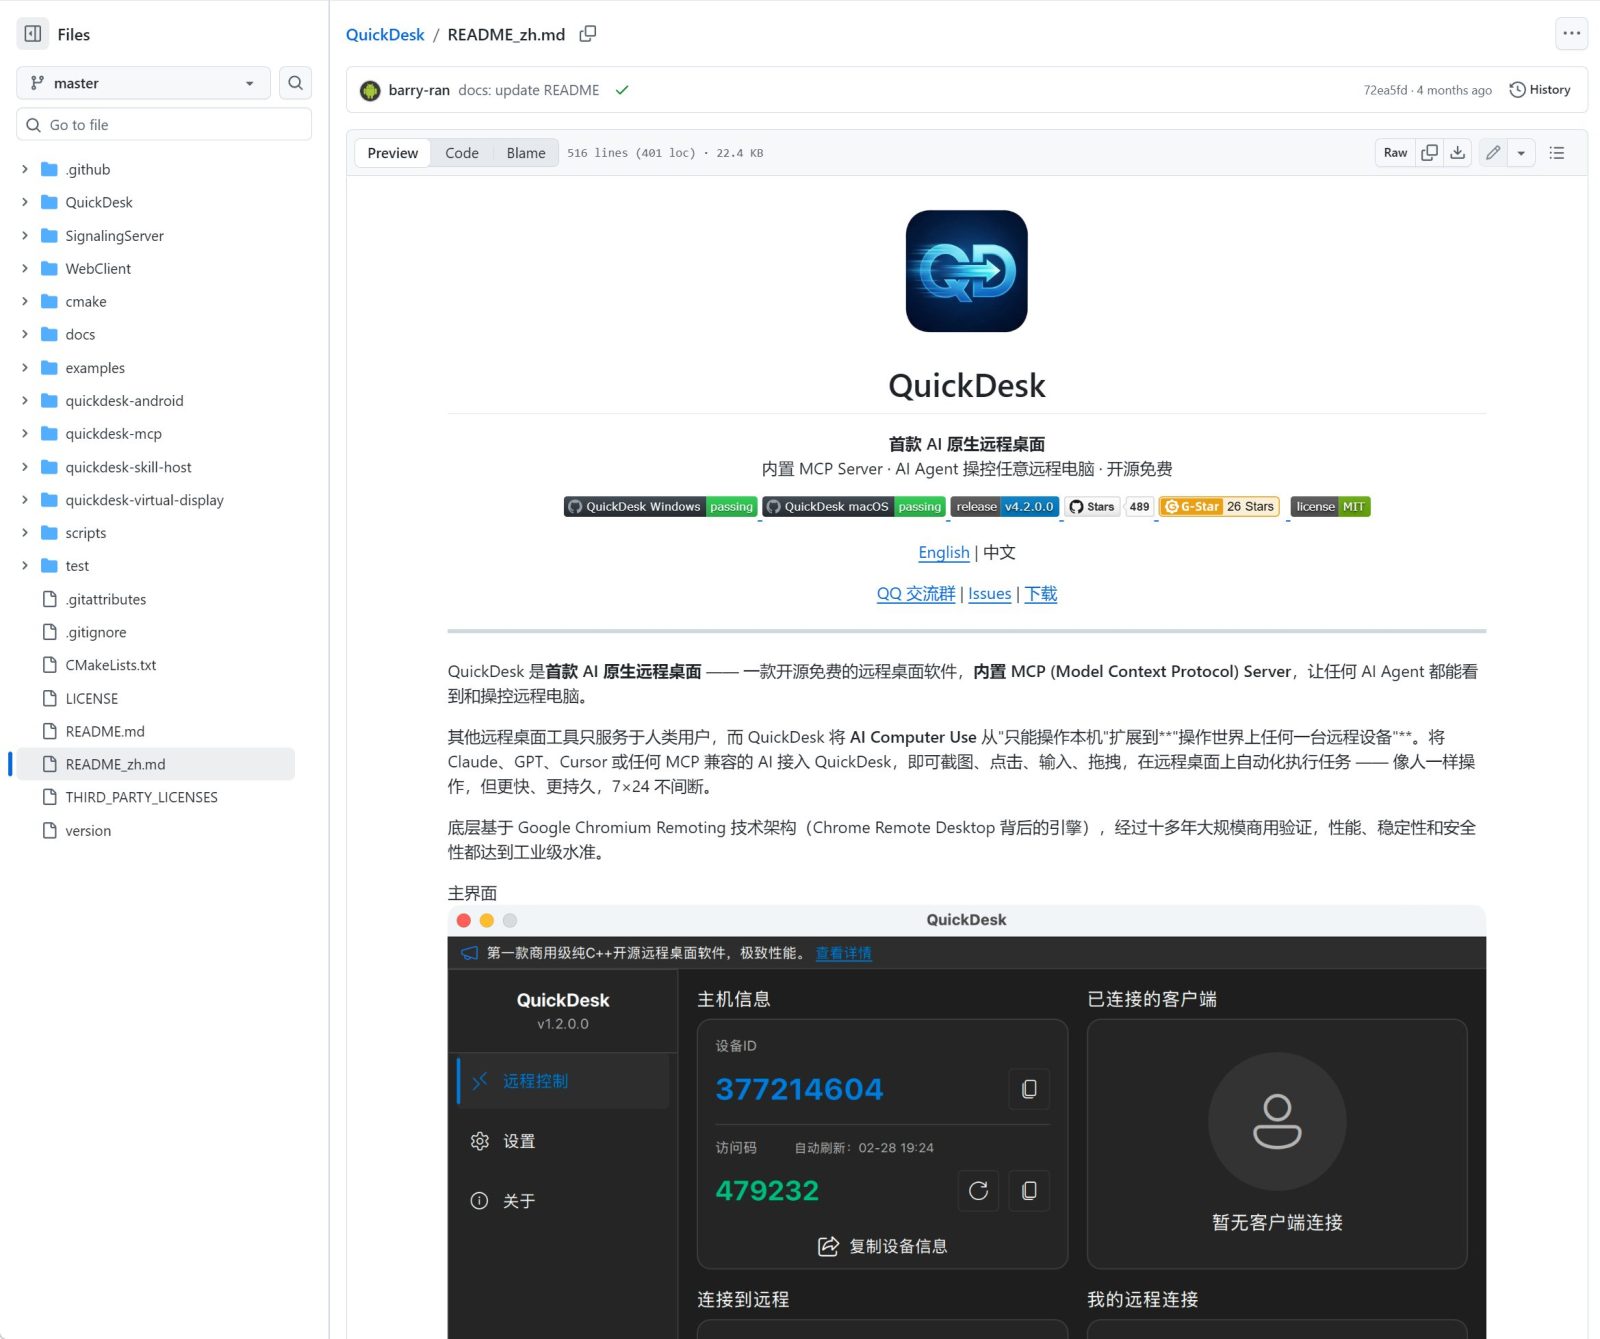The image size is (1600, 1339).
Task: Open the .gitignore file
Action: pyautogui.click(x=96, y=632)
